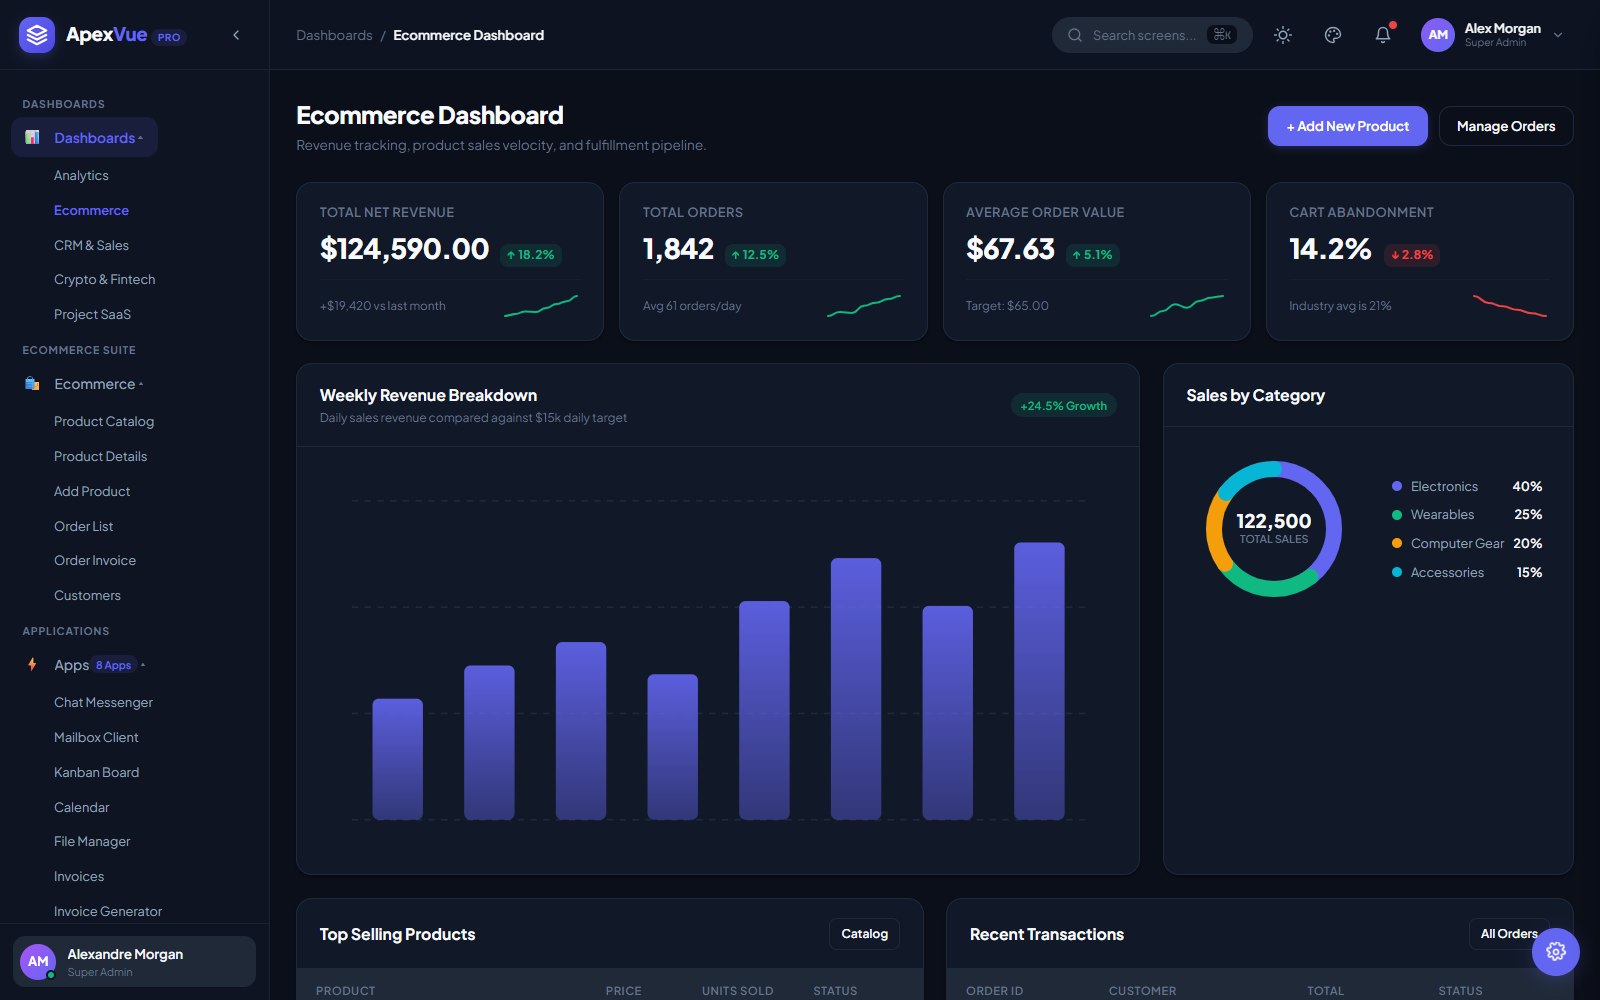
Task: Collapse the sidebar with the chevron arrow
Action: 236,35
